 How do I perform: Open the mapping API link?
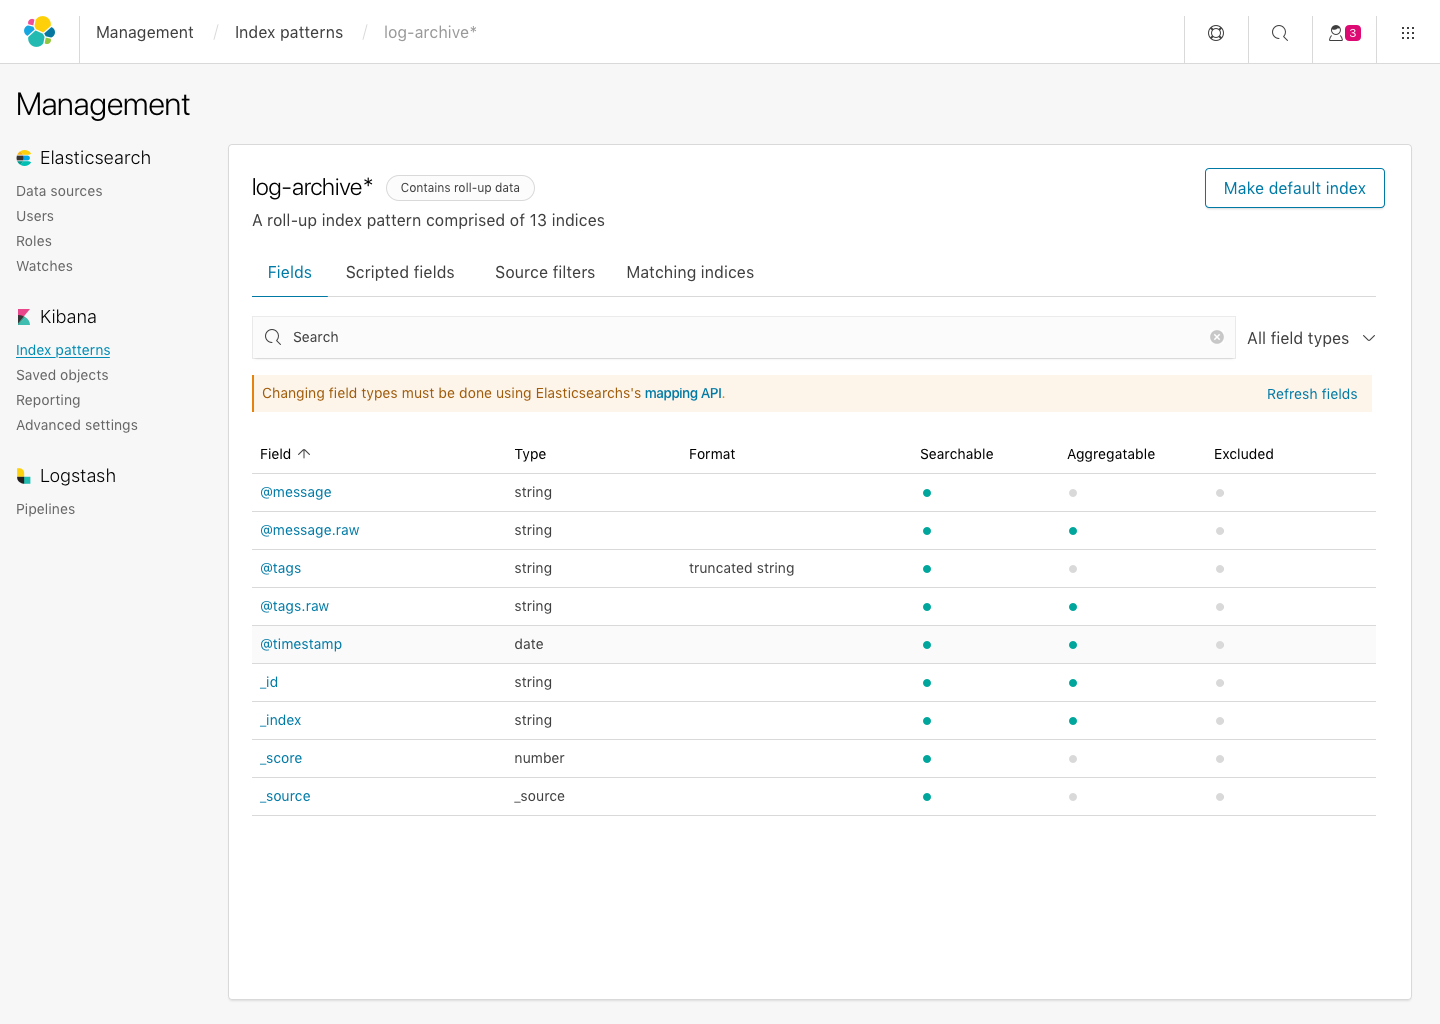click(x=683, y=393)
